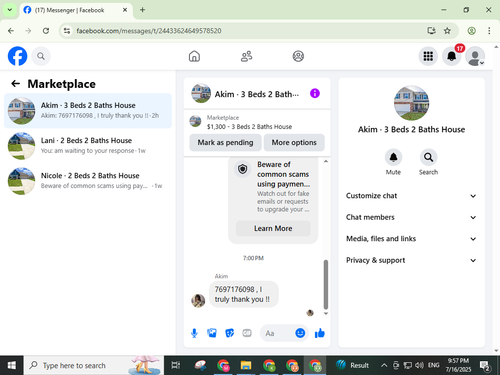
Task: Open the taskbar clock showing 9:57 PM
Action: (458, 365)
